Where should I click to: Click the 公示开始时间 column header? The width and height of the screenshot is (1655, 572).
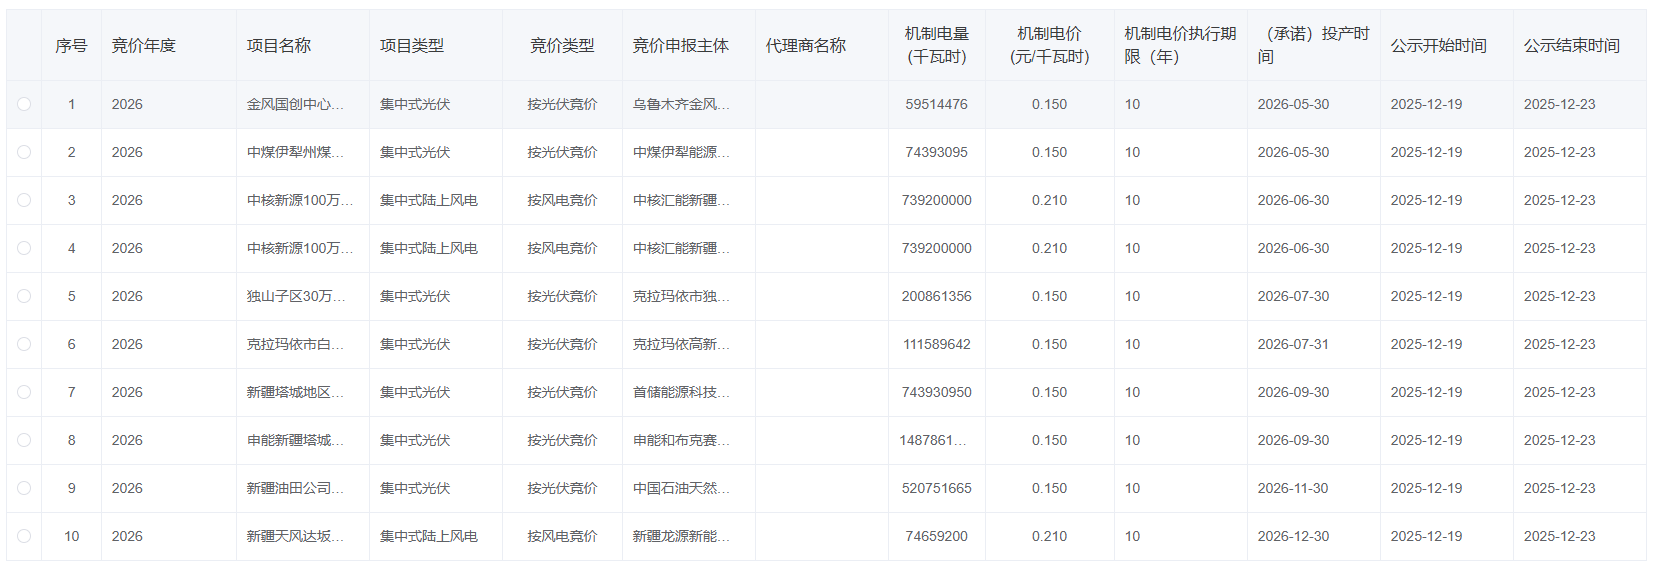pos(1438,46)
